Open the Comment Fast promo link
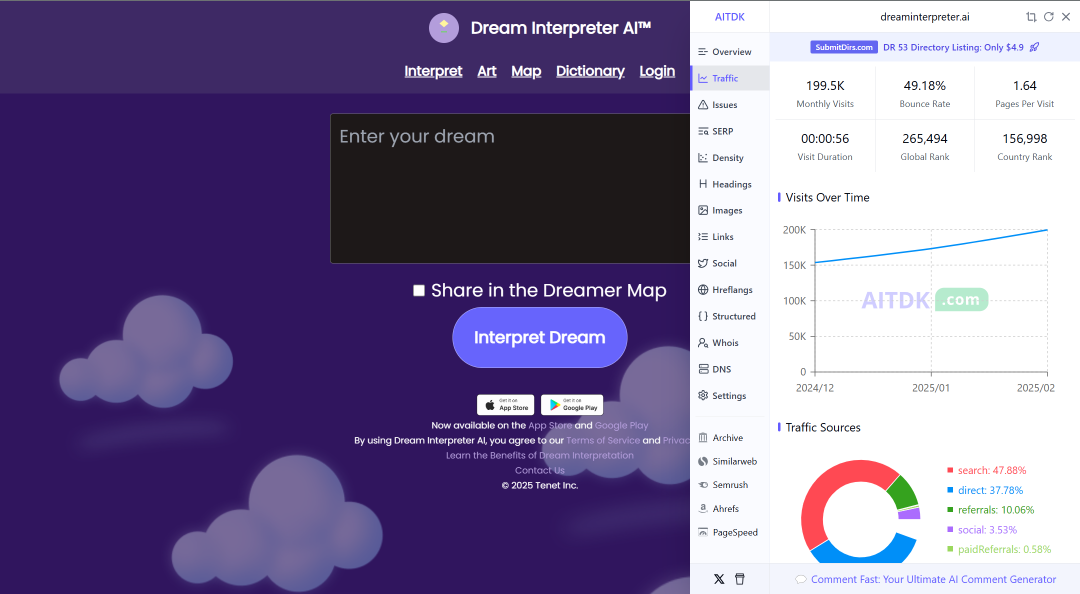 click(933, 580)
